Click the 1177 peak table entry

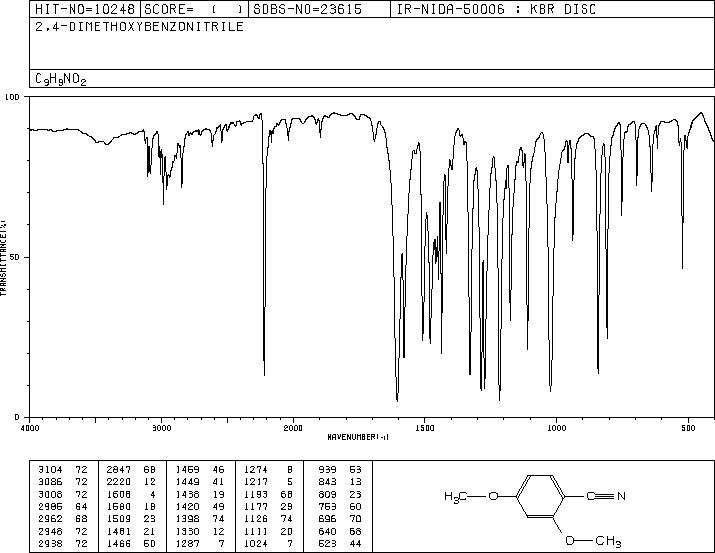[268, 506]
